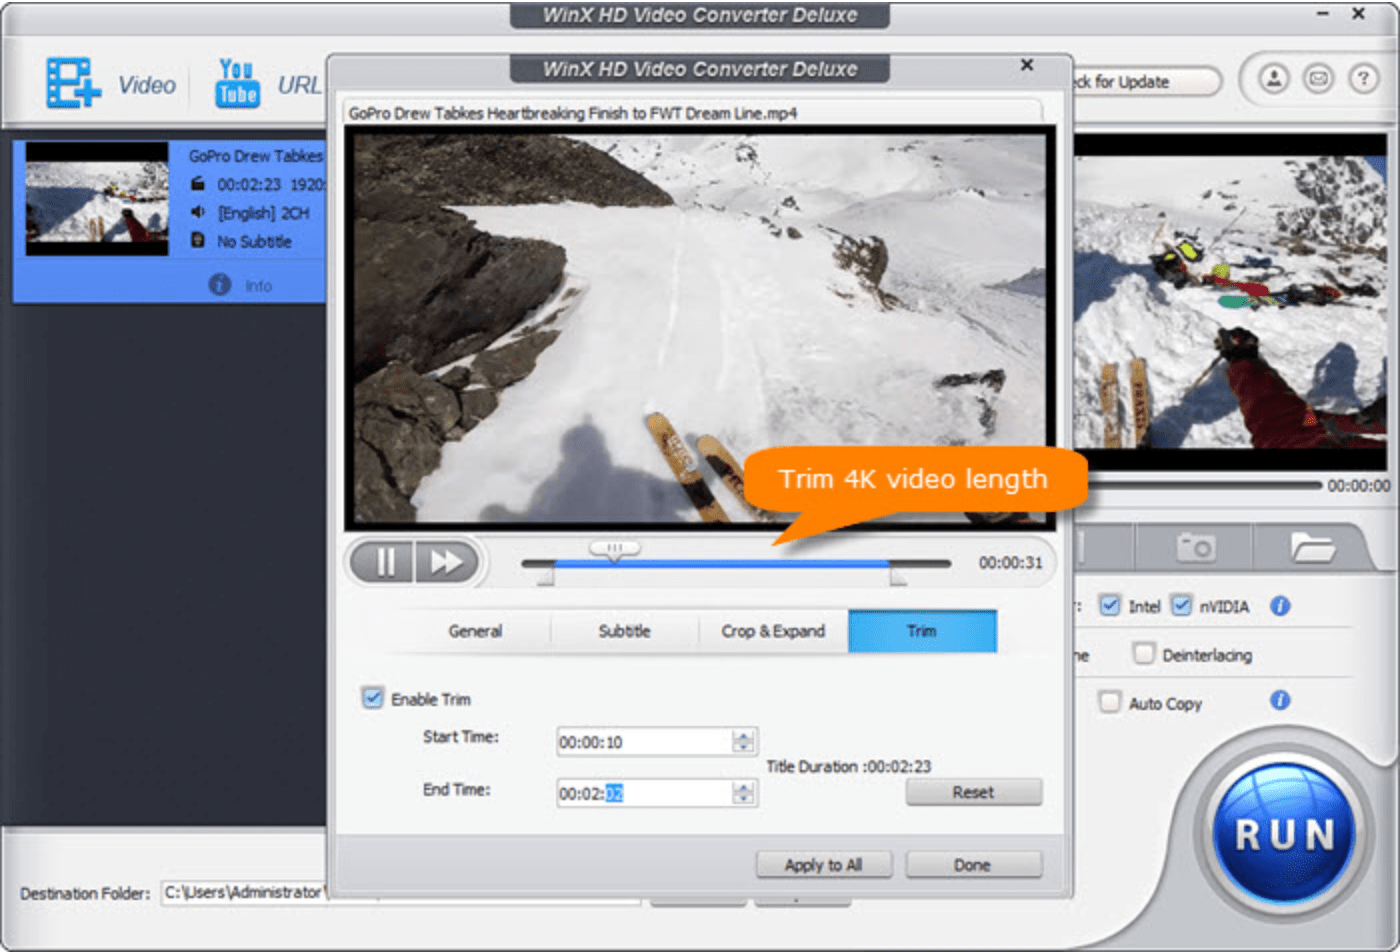Open the Subtitle tab
Screen dimensions: 1400x952
(x=623, y=631)
